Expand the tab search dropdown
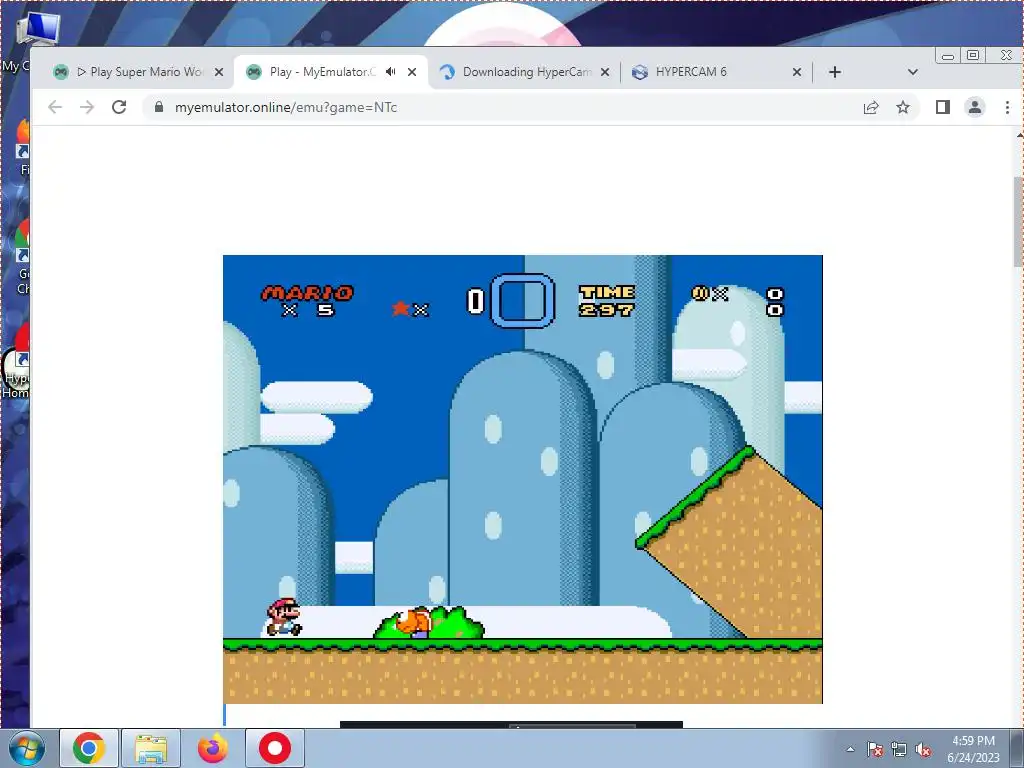 (x=913, y=72)
